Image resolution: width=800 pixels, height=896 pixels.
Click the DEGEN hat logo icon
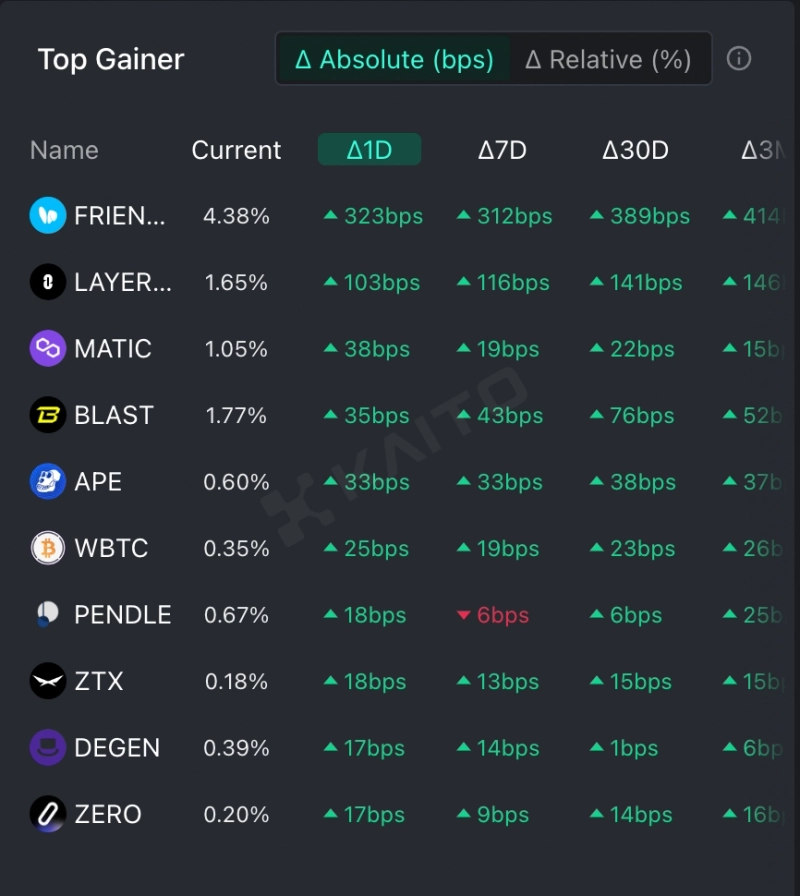pyautogui.click(x=48, y=748)
